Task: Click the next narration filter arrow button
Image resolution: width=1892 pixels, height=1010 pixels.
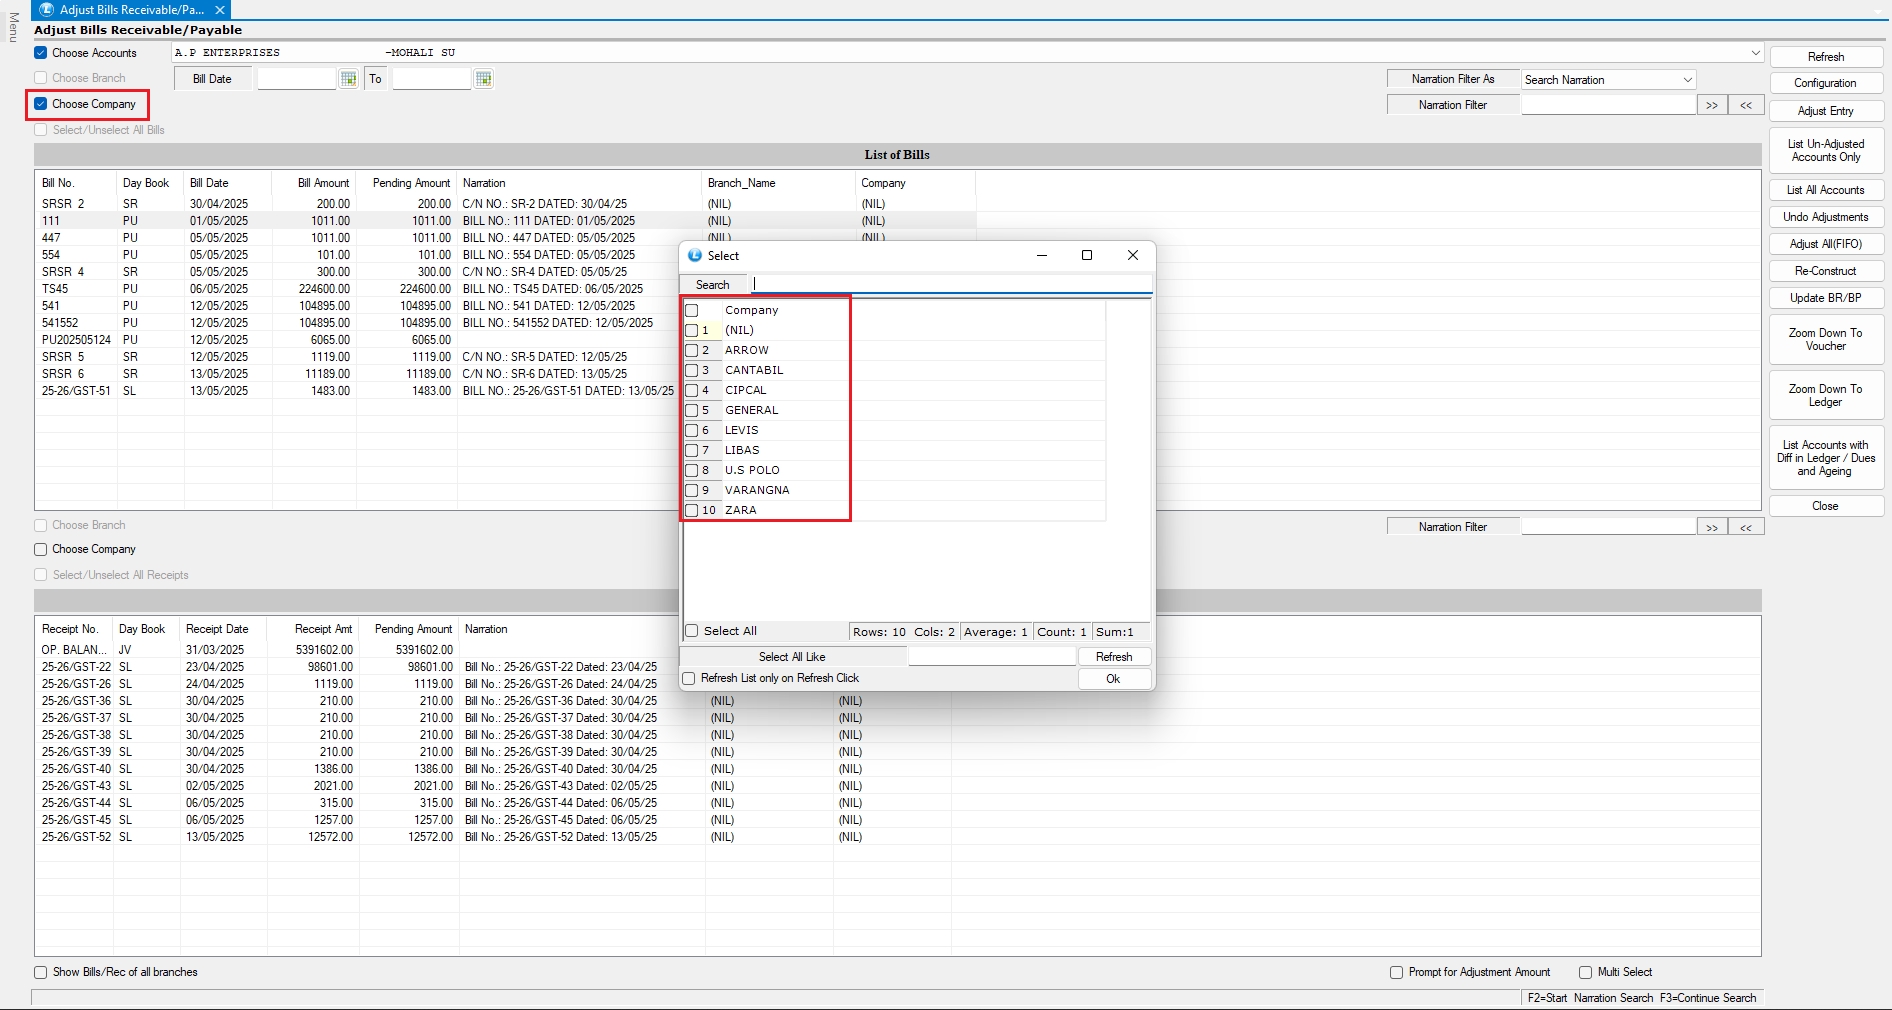Action: tap(1711, 105)
